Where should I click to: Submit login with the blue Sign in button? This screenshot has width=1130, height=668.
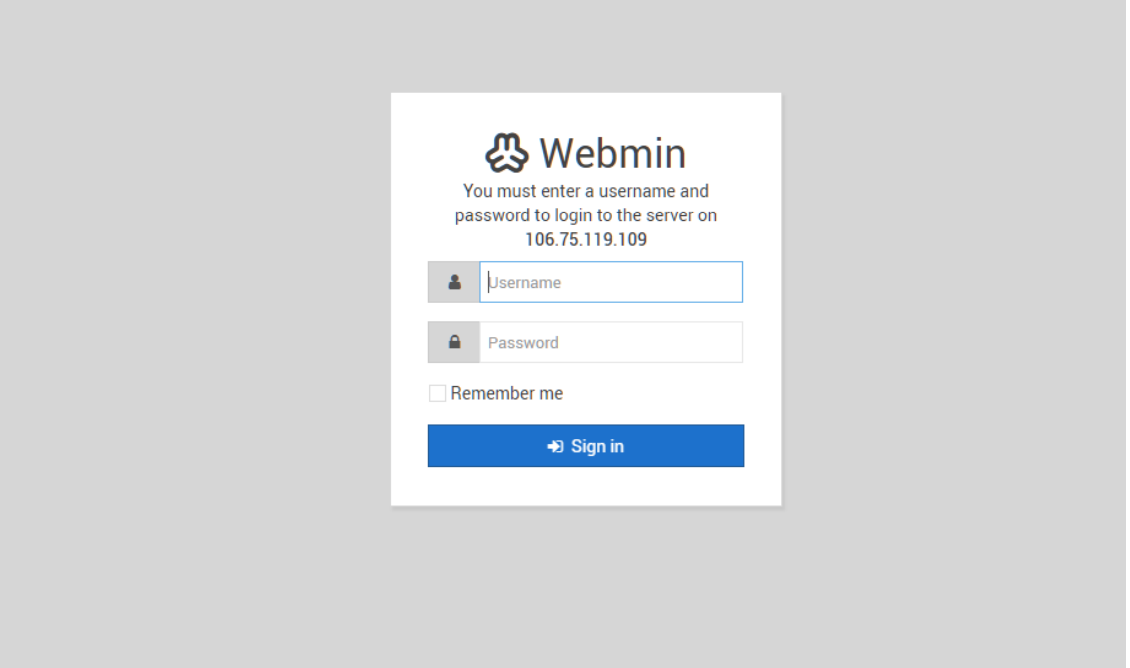tap(586, 445)
